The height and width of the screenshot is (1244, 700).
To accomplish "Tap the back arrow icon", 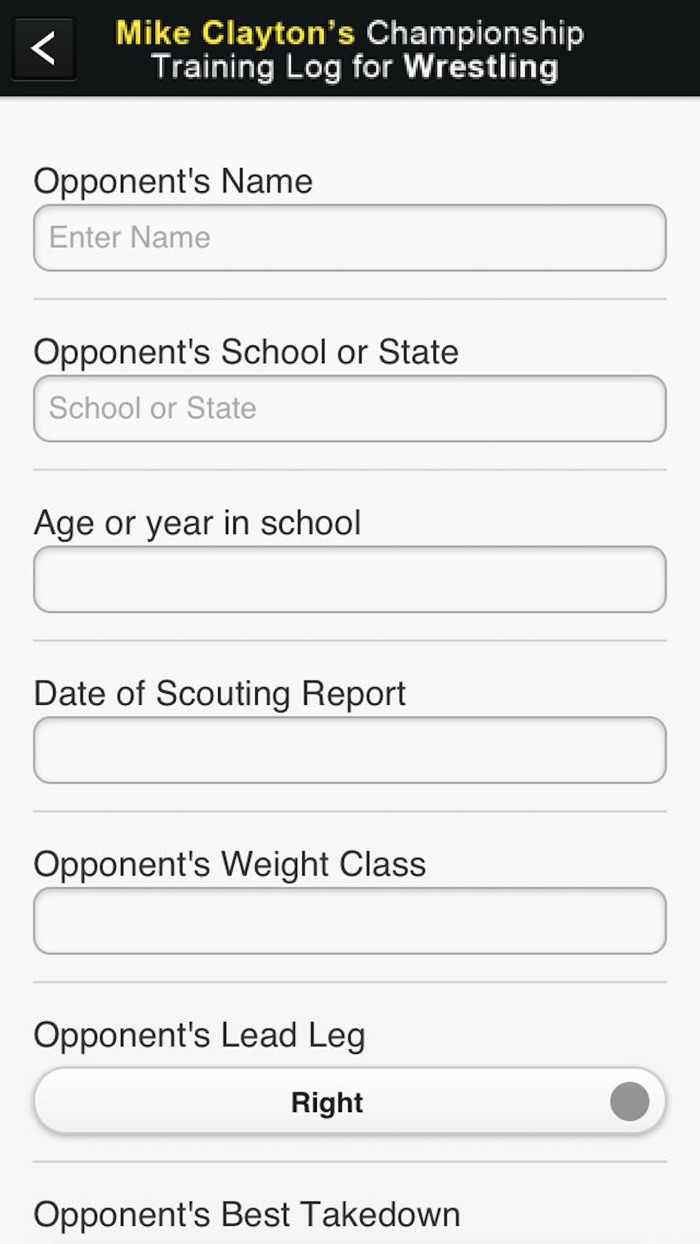I will [42, 47].
